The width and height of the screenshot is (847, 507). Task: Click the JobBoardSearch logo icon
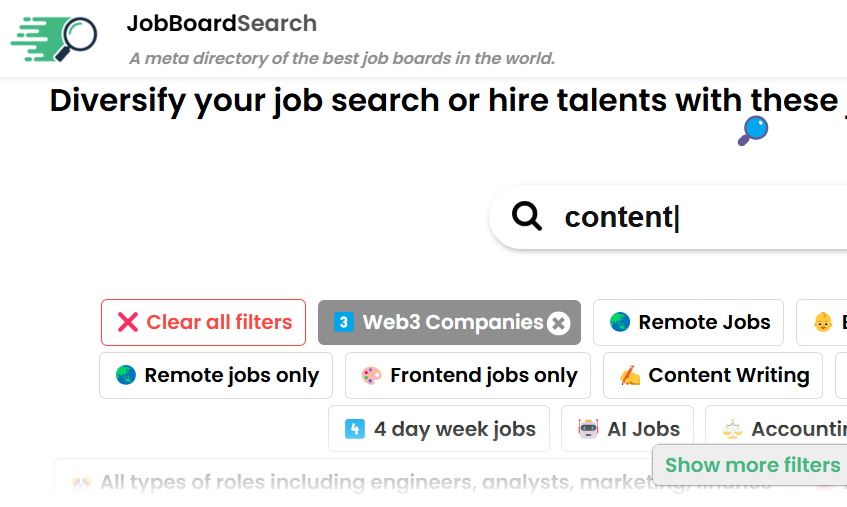click(x=56, y=37)
